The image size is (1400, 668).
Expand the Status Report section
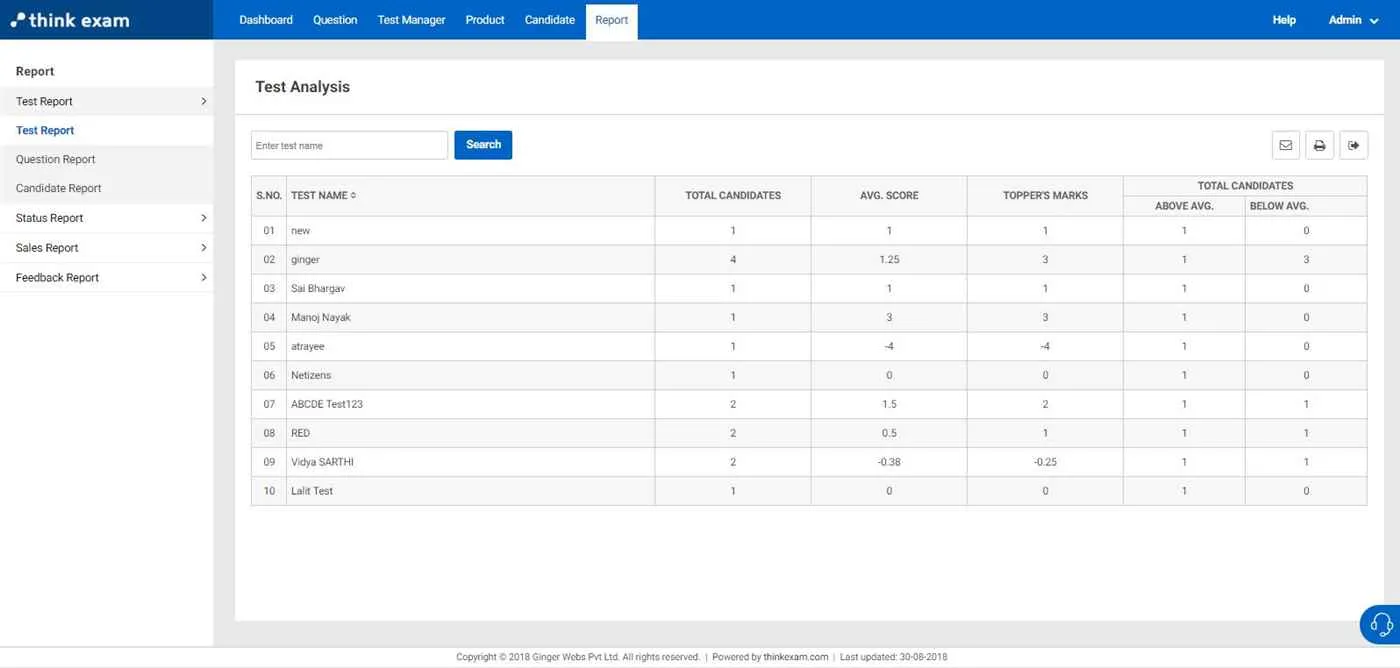pos(49,217)
